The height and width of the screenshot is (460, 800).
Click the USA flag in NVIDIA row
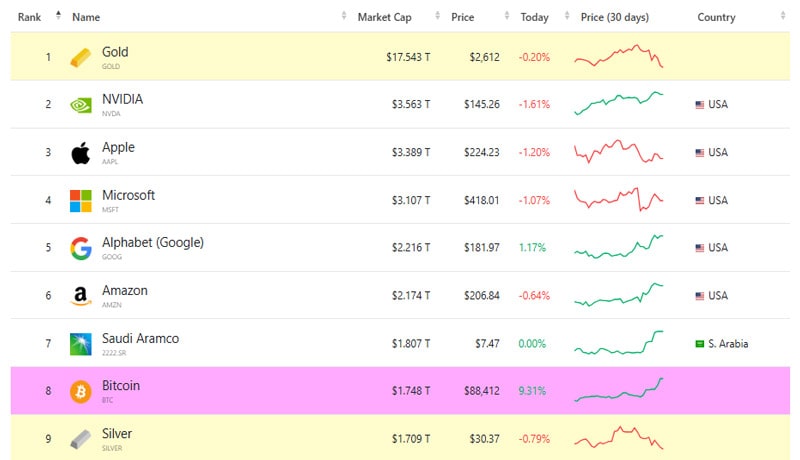(699, 105)
